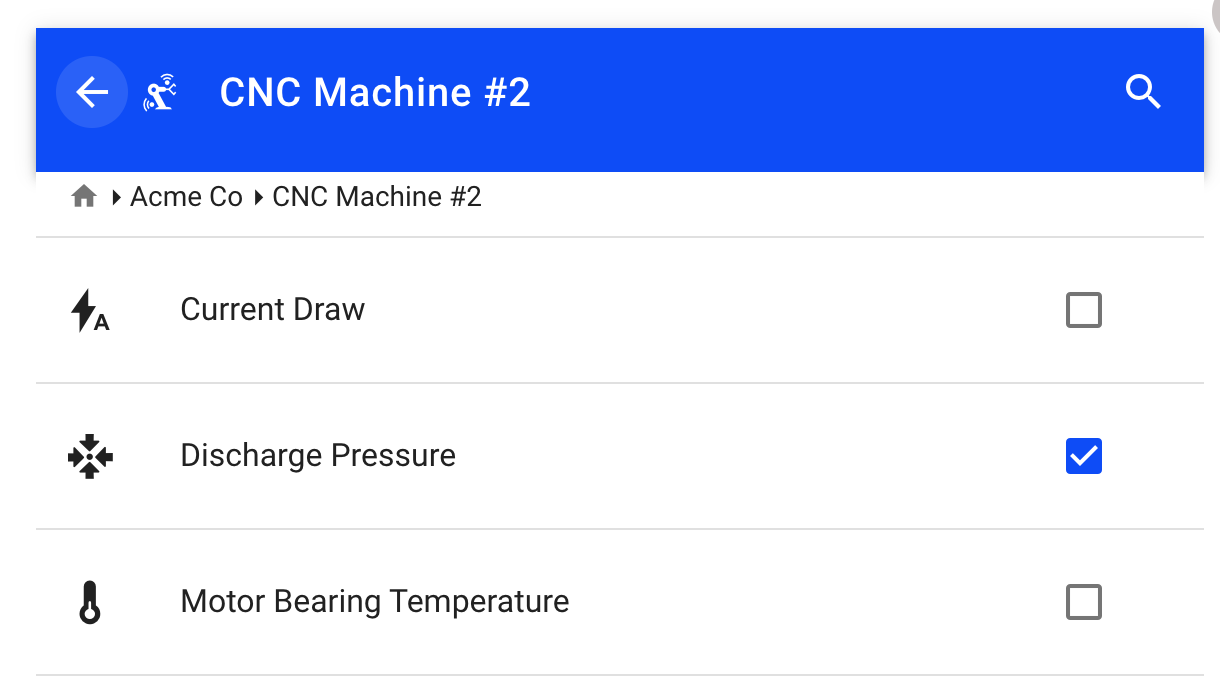Image resolution: width=1220 pixels, height=686 pixels.
Task: Open the Motor Bearing Temperature row label
Action: coord(375,602)
